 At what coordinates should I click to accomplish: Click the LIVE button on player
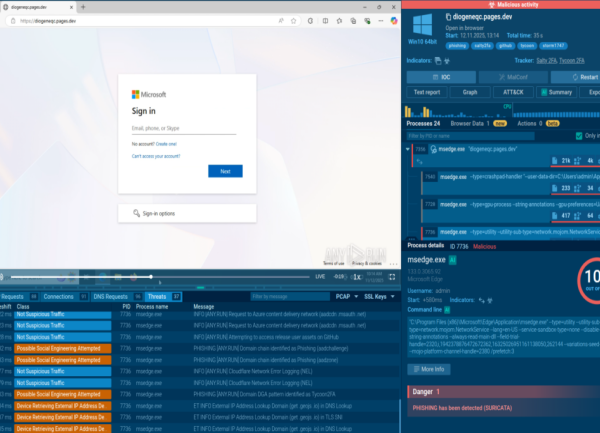pyautogui.click(x=320, y=277)
